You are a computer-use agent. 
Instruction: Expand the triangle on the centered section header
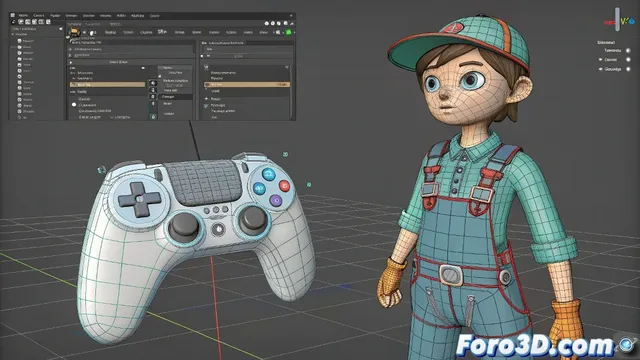[71, 62]
